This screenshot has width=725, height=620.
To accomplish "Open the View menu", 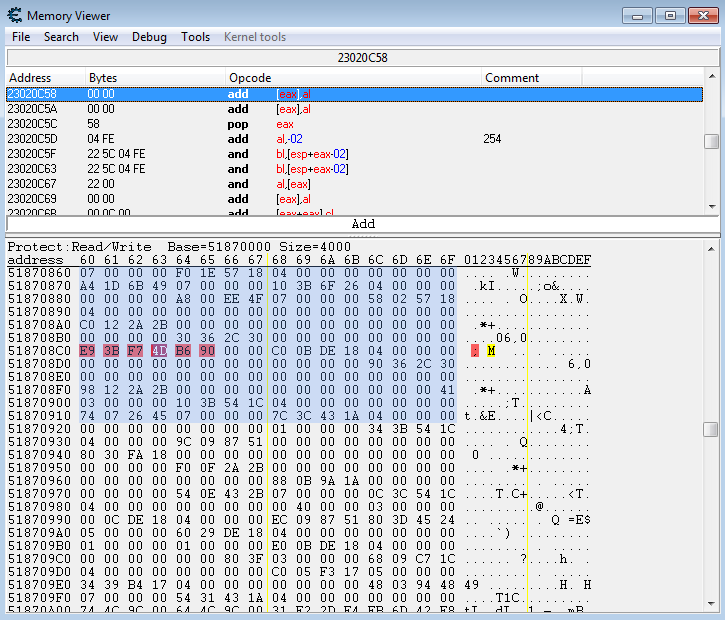I will click(x=105, y=37).
